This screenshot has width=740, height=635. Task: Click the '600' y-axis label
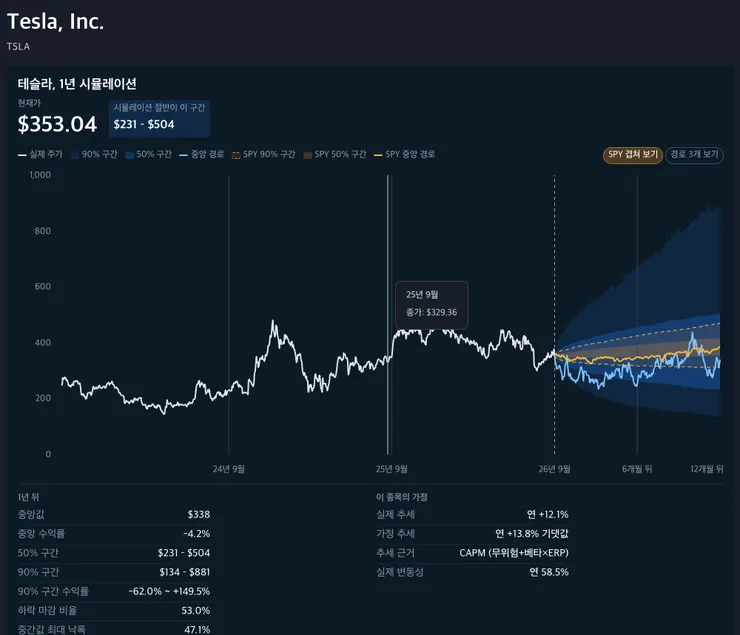tap(43, 286)
